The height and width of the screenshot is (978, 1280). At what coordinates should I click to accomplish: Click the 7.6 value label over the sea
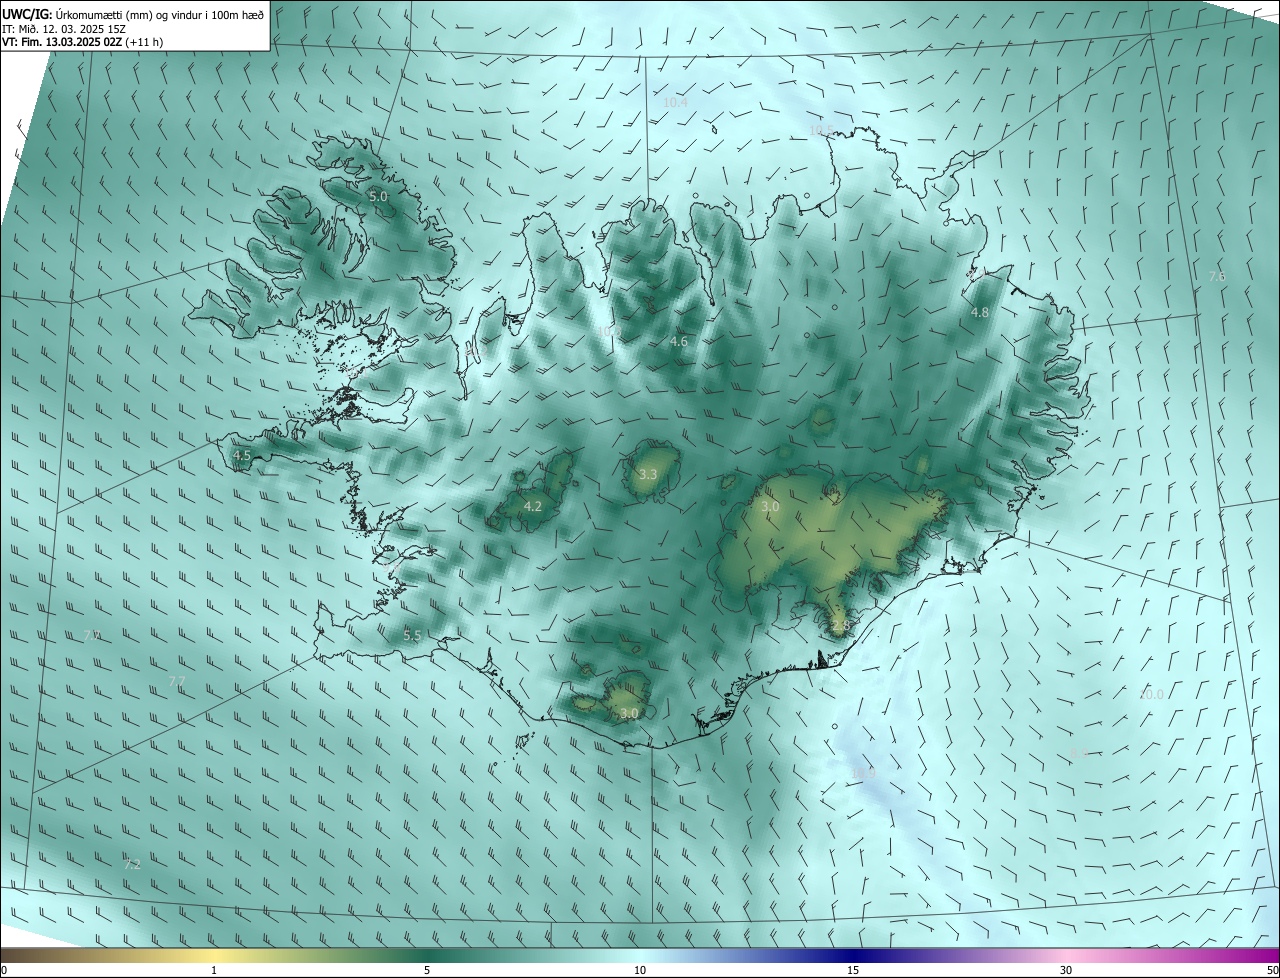coord(1217,276)
